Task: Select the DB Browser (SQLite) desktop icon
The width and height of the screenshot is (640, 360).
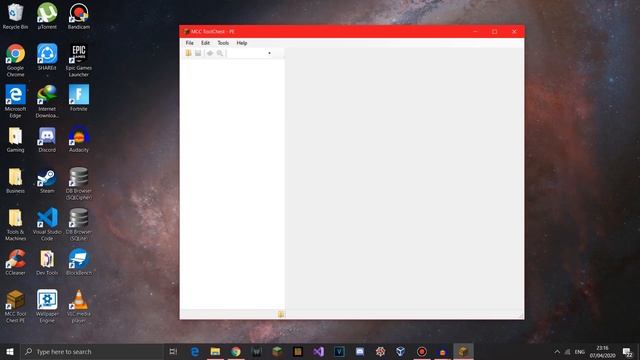Action: coord(79,224)
